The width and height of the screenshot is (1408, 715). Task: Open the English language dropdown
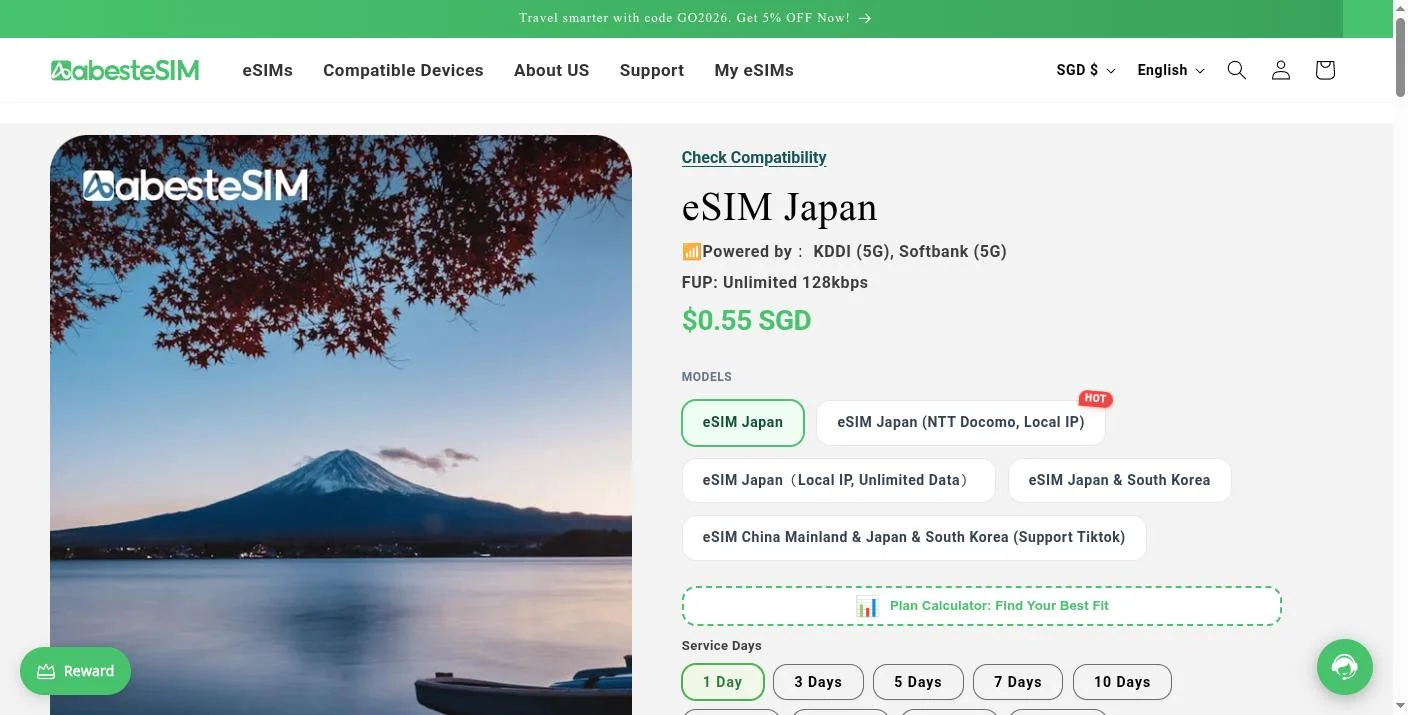coord(1171,70)
